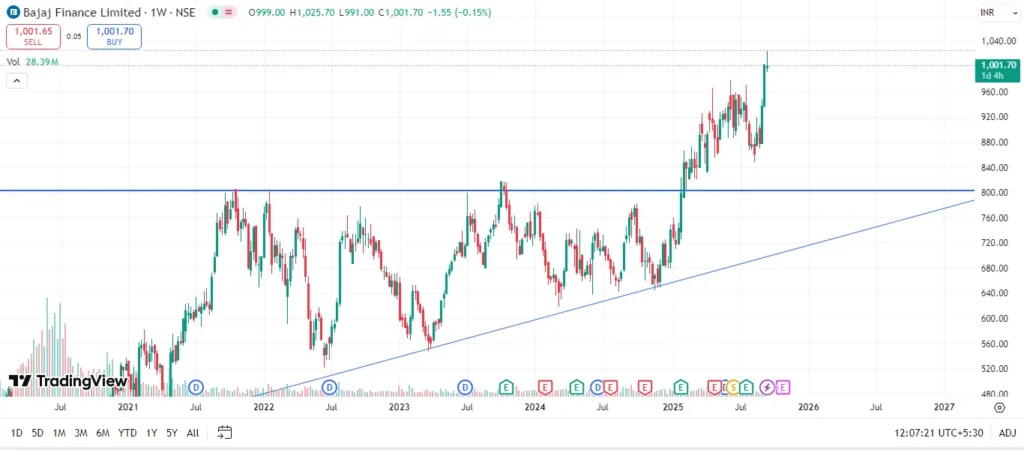Screen dimensions: 1024x450
Task: Click the Bajaj Finance symbol logo
Action: [x=13, y=12]
